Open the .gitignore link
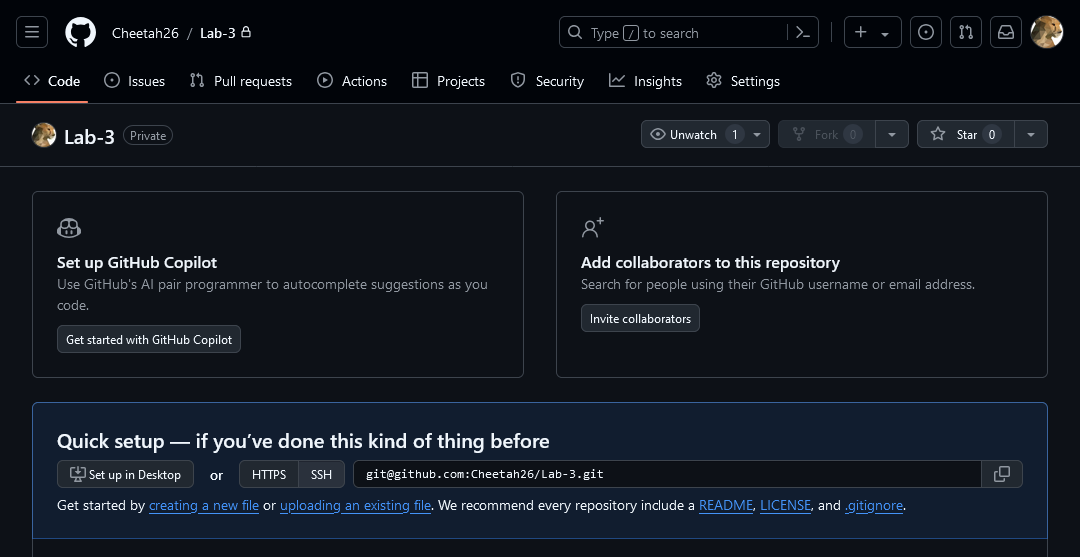 click(873, 505)
